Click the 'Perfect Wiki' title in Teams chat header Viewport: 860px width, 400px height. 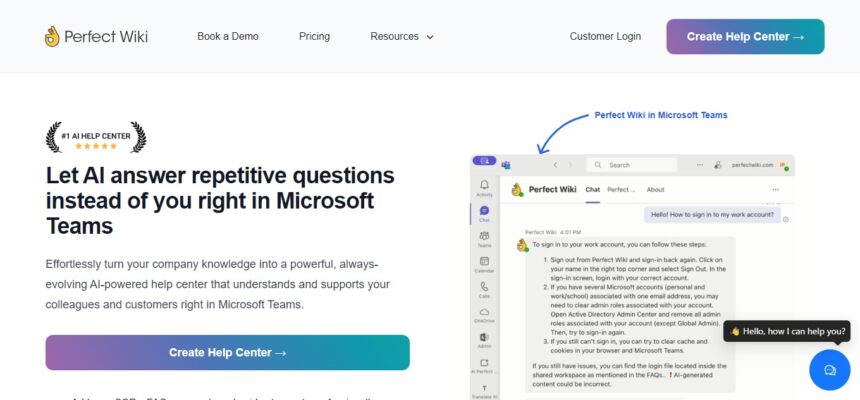tap(552, 189)
